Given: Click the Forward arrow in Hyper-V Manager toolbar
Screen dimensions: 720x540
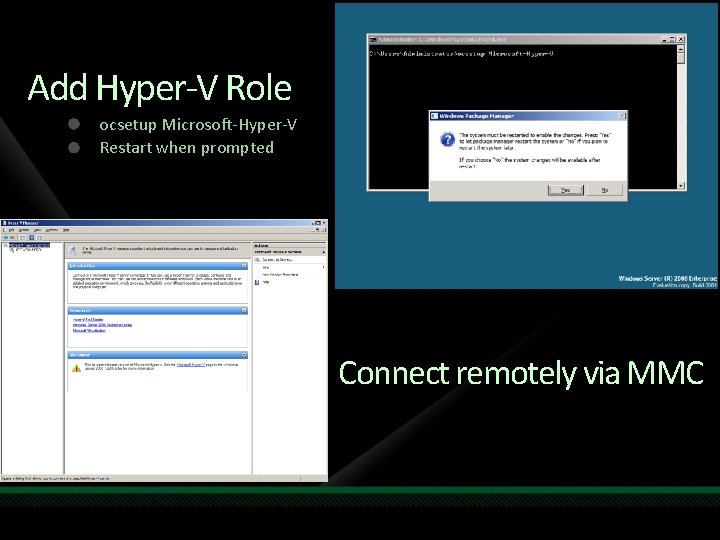Looking at the screenshot, I should tap(13, 237).
